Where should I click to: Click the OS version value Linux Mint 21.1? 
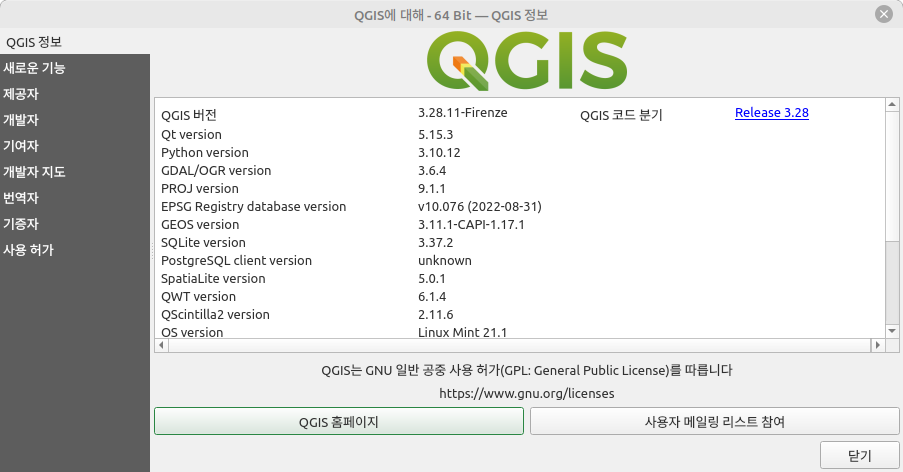tap(462, 332)
